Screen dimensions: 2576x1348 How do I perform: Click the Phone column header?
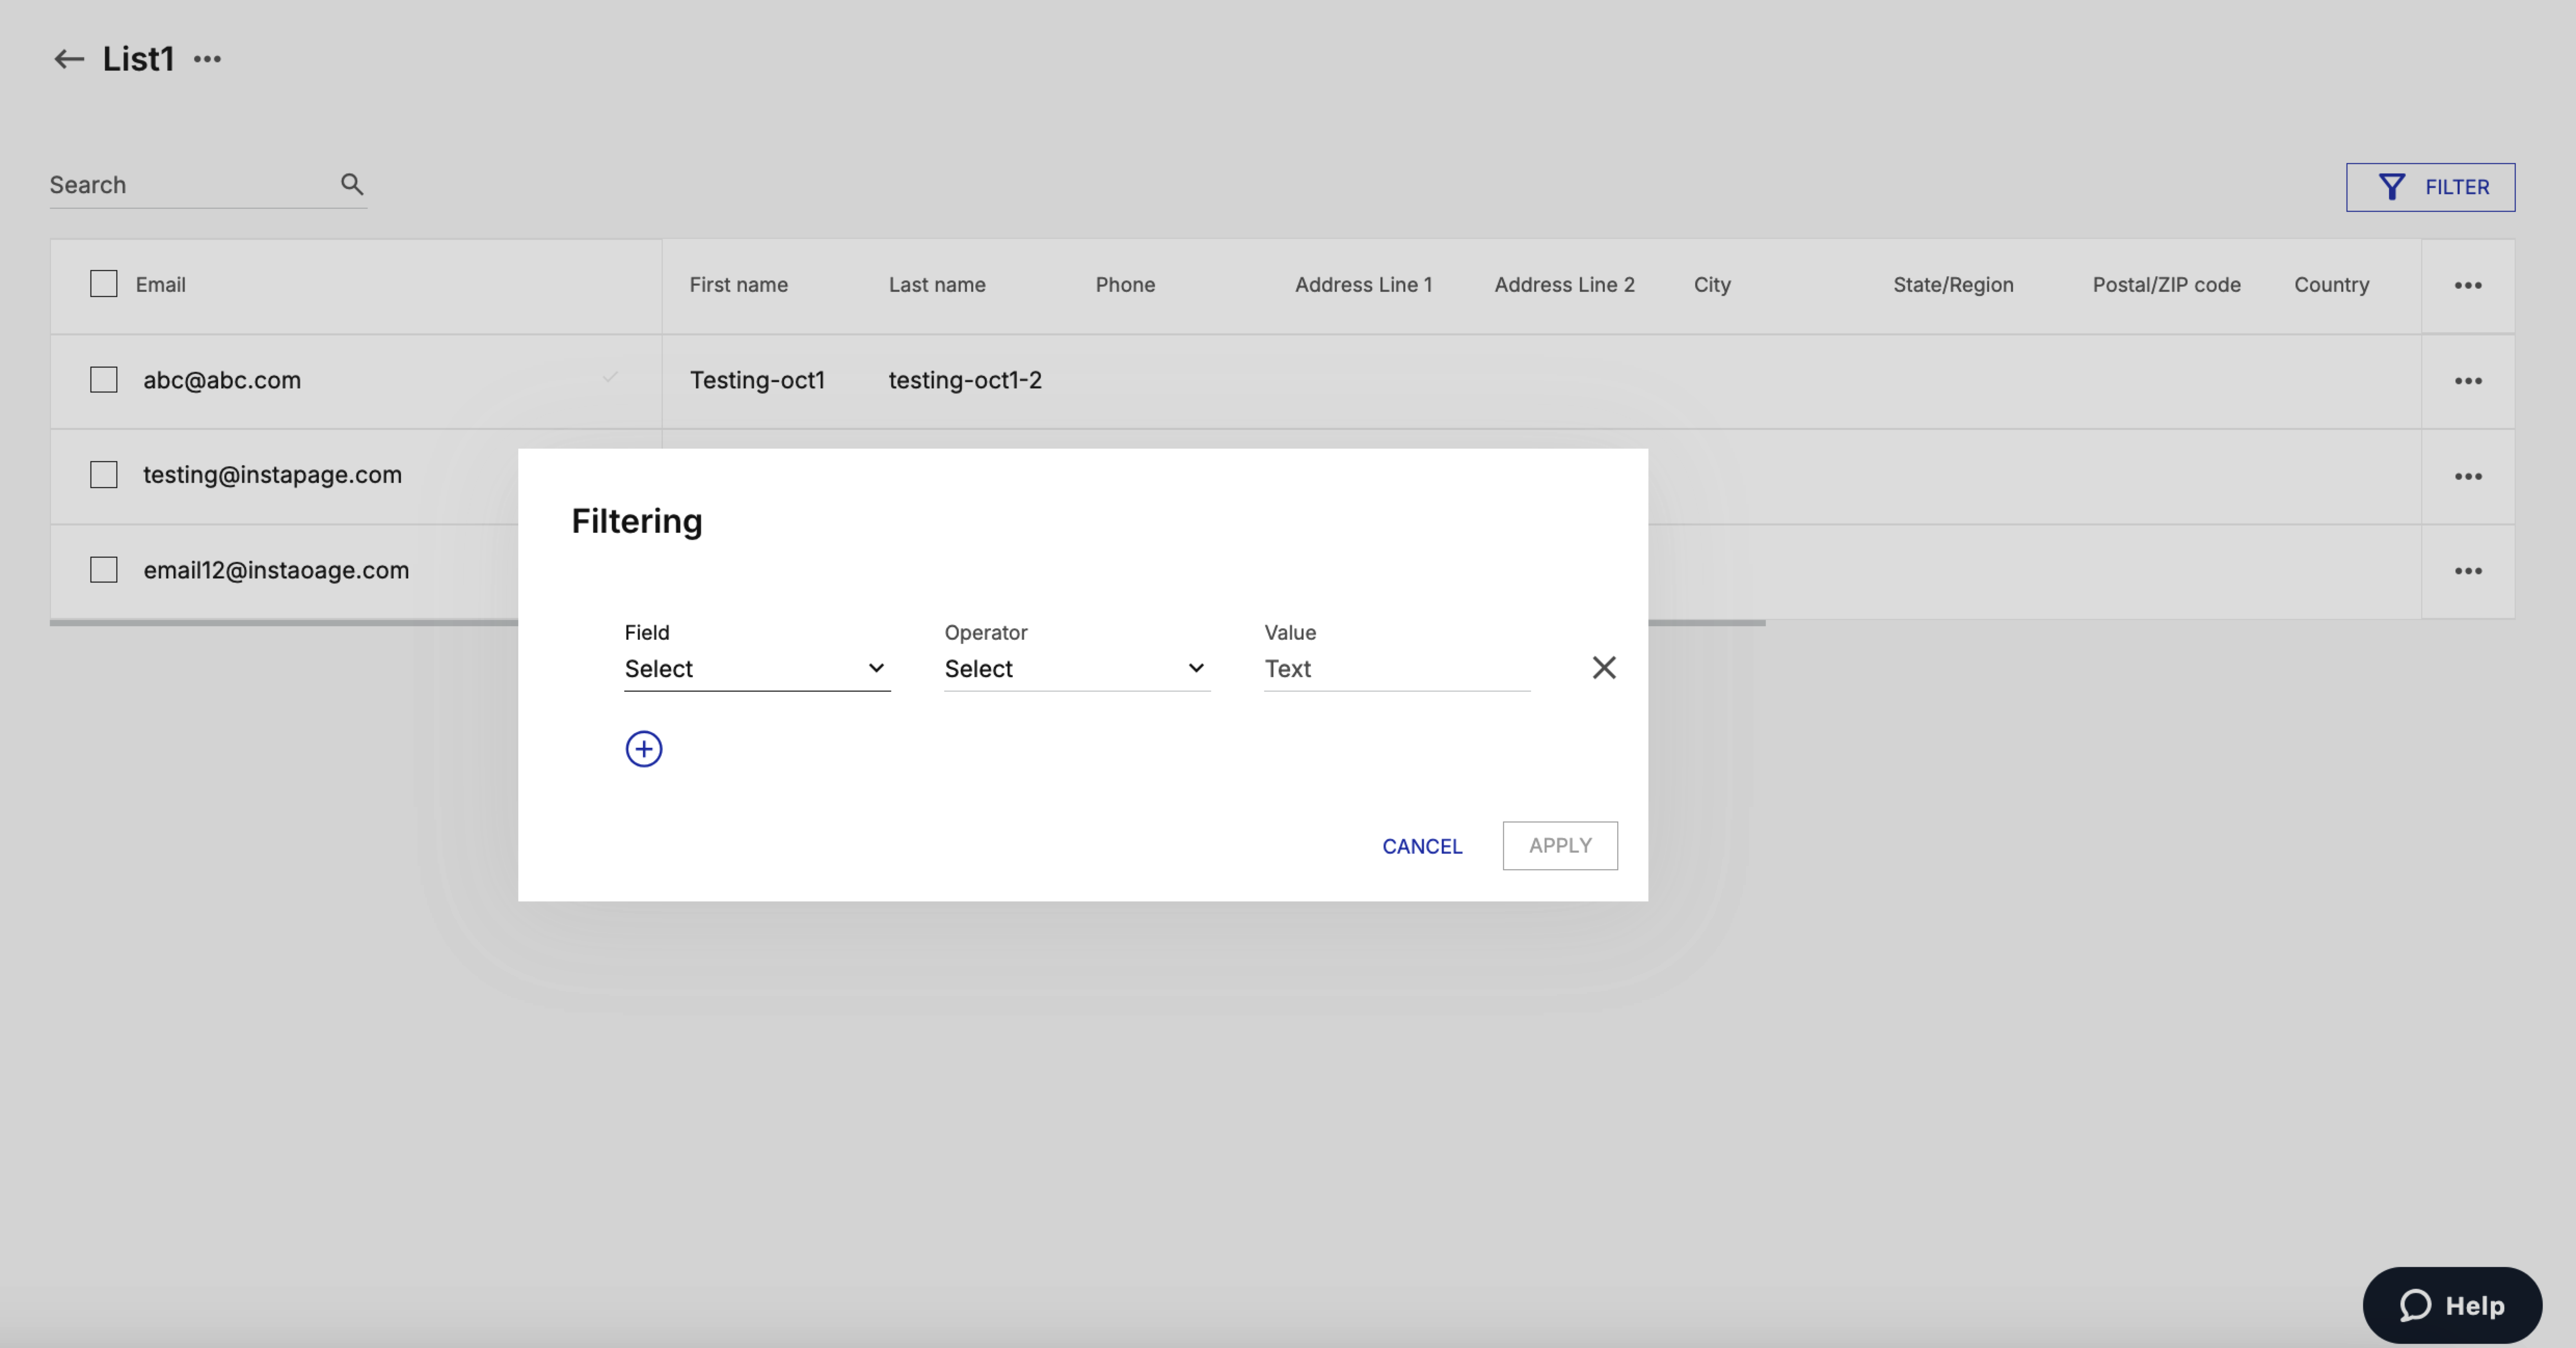[1125, 285]
